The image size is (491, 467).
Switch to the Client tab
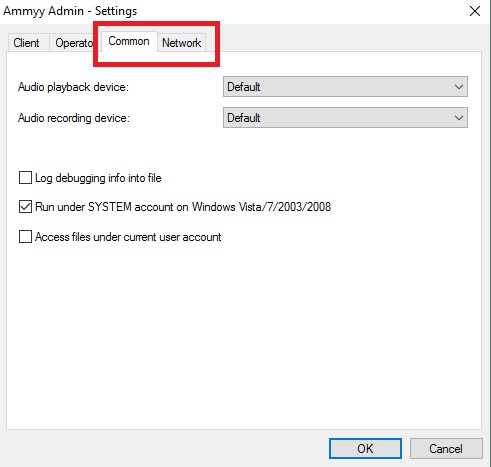click(28, 43)
